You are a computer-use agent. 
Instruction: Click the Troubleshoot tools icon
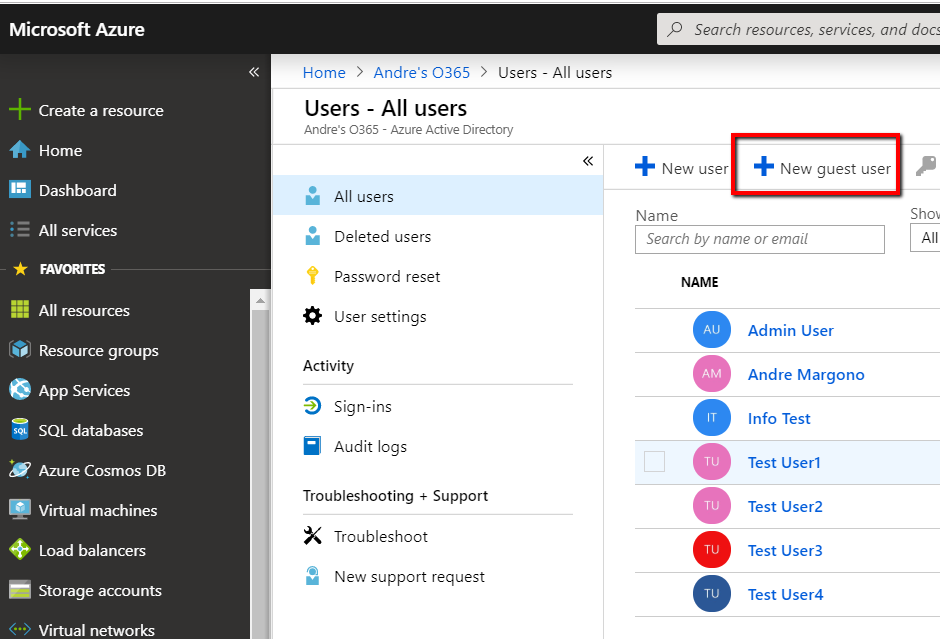click(313, 536)
